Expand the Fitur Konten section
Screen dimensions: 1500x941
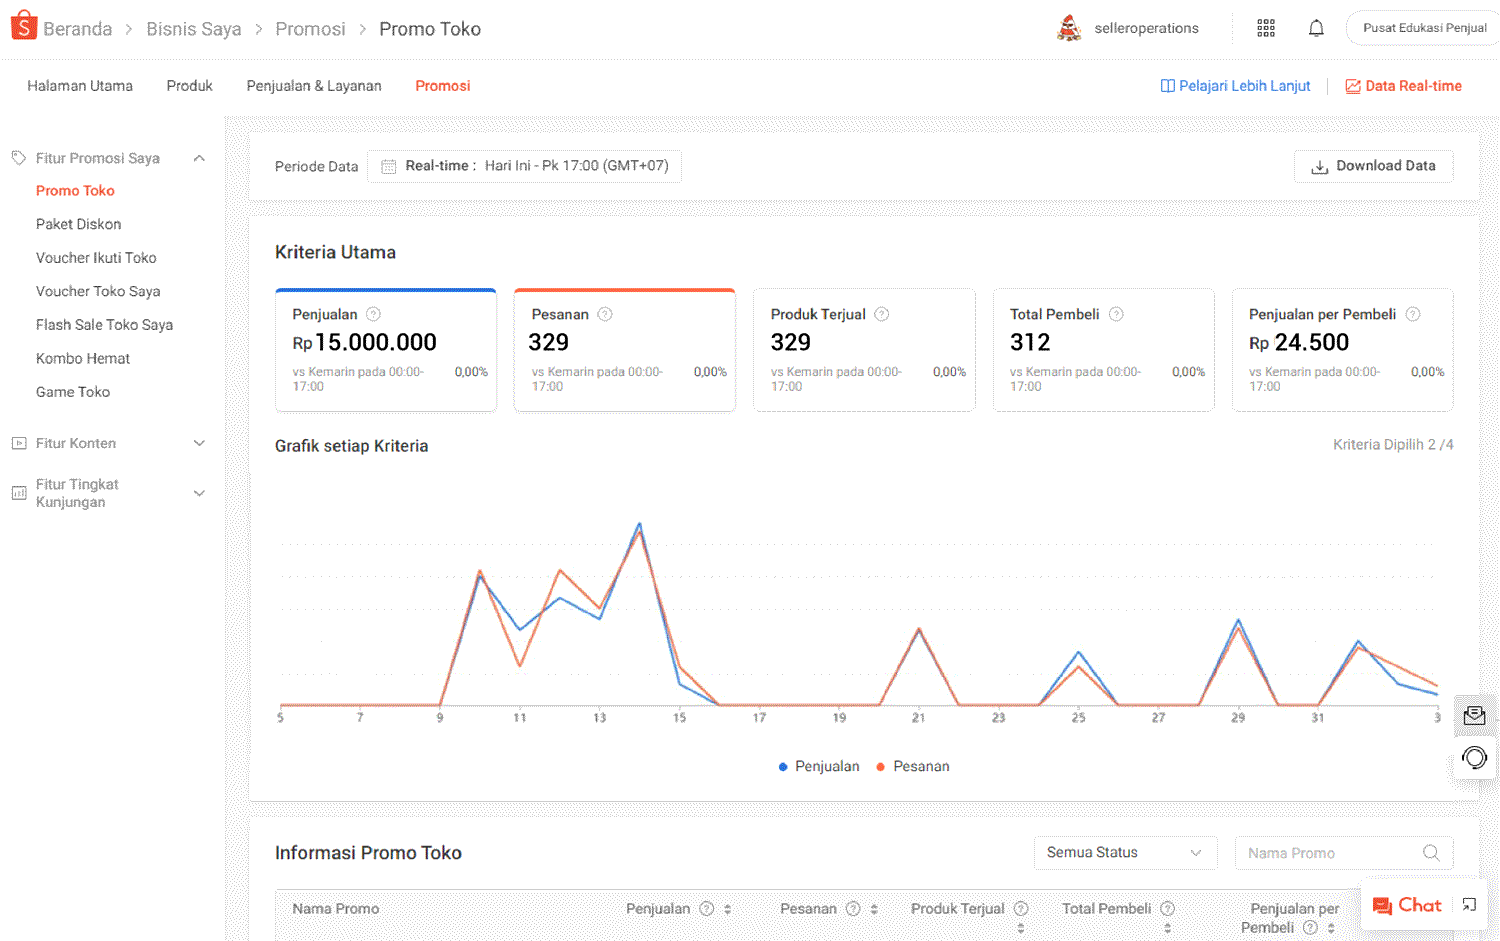pyautogui.click(x=199, y=443)
